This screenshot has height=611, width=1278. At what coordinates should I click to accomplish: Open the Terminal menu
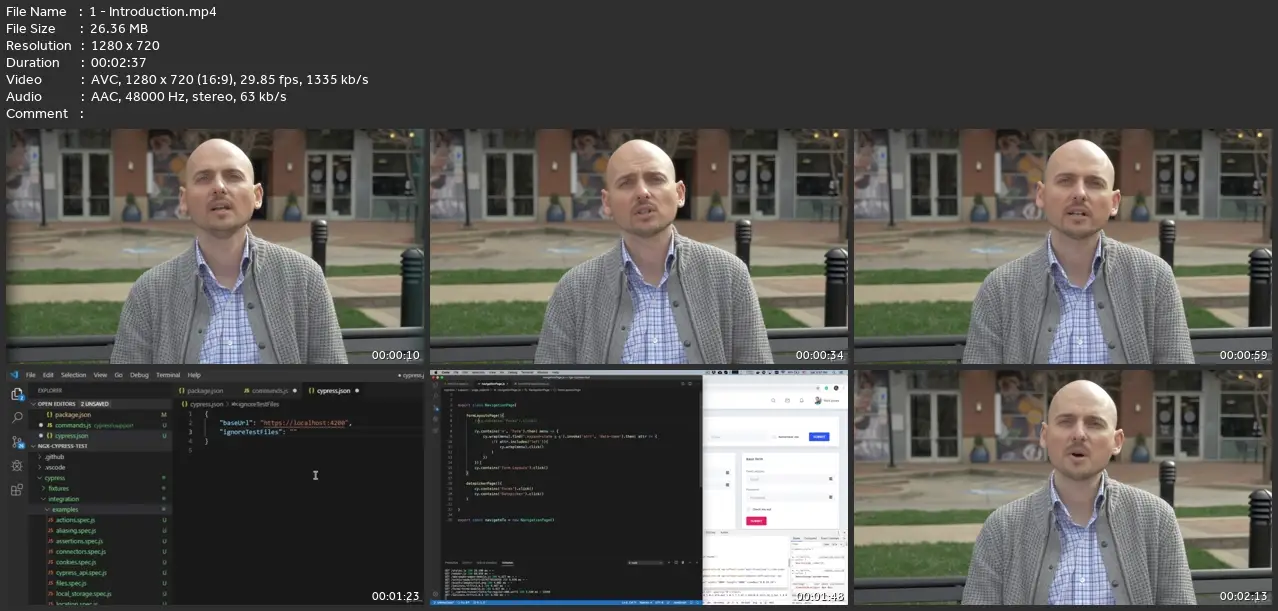point(168,375)
